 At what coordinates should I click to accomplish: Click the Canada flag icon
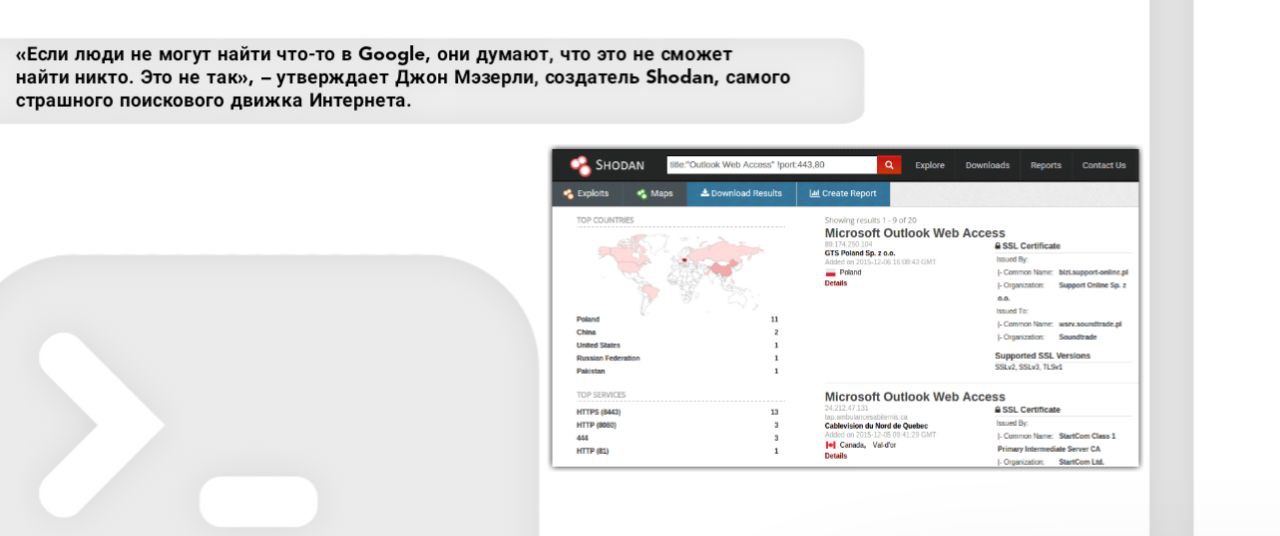830,445
